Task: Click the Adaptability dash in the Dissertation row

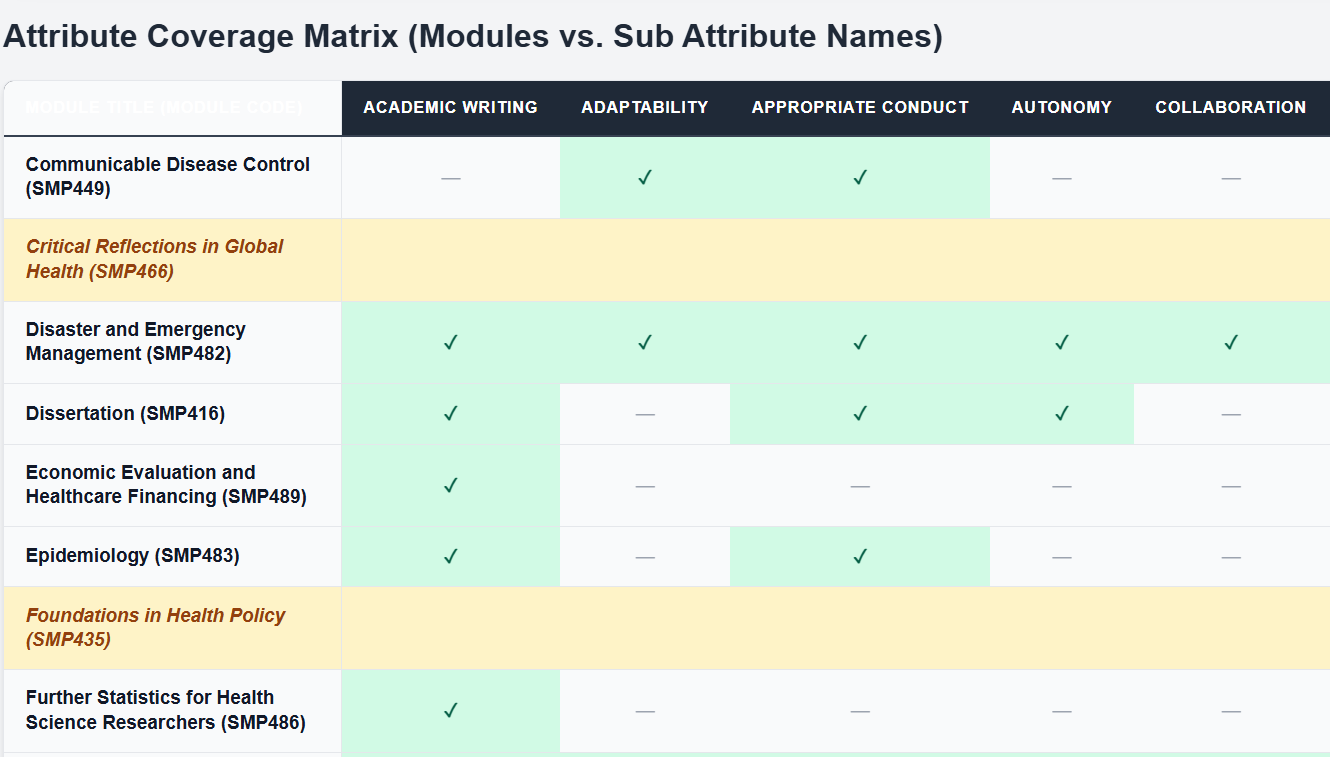Action: pyautogui.click(x=645, y=414)
